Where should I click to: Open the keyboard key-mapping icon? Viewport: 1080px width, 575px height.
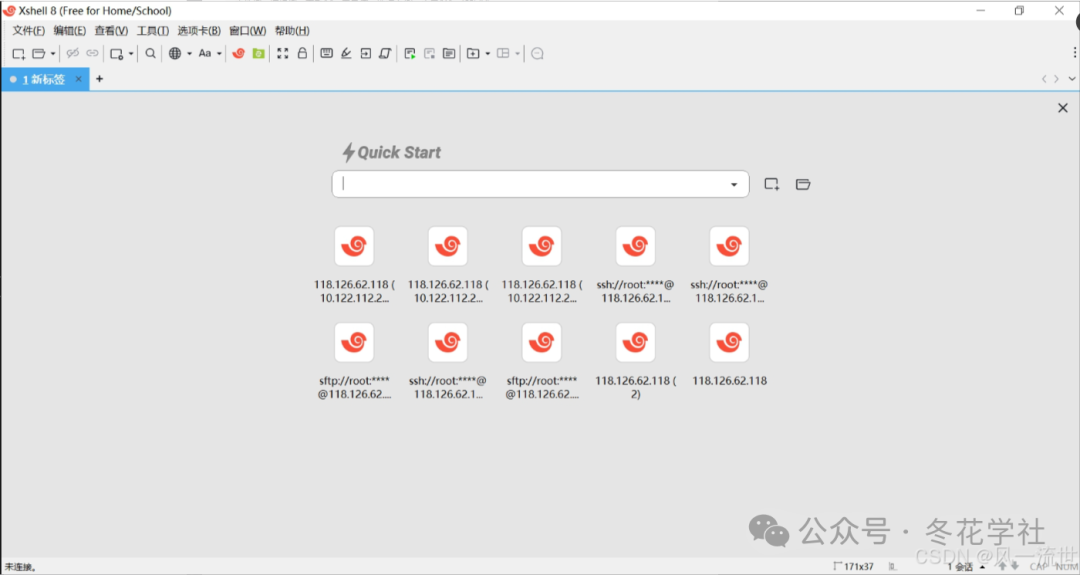[x=326, y=54]
